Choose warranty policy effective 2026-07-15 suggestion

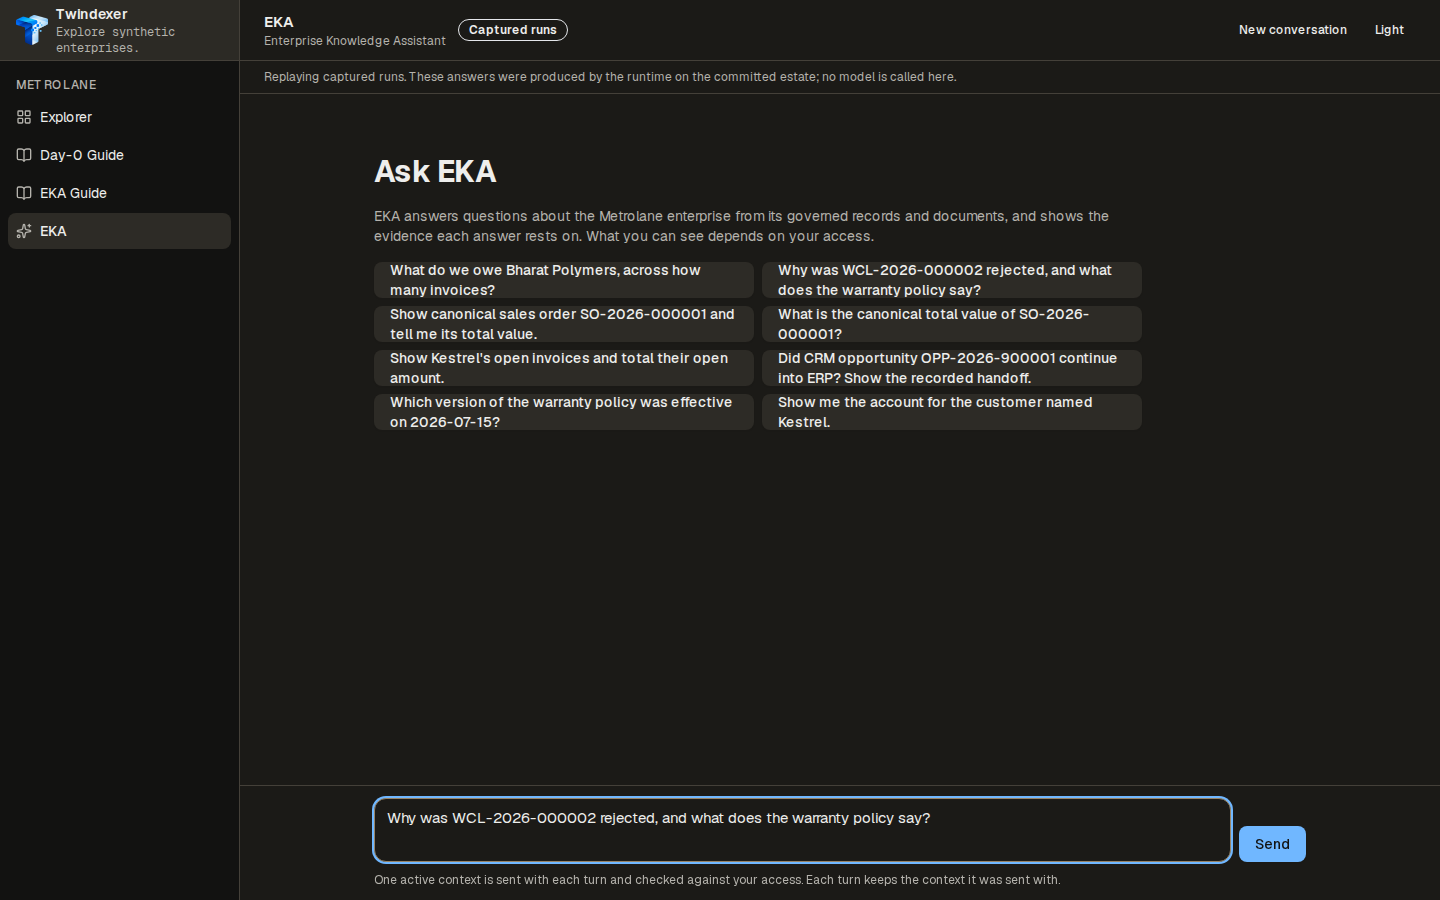pos(564,412)
